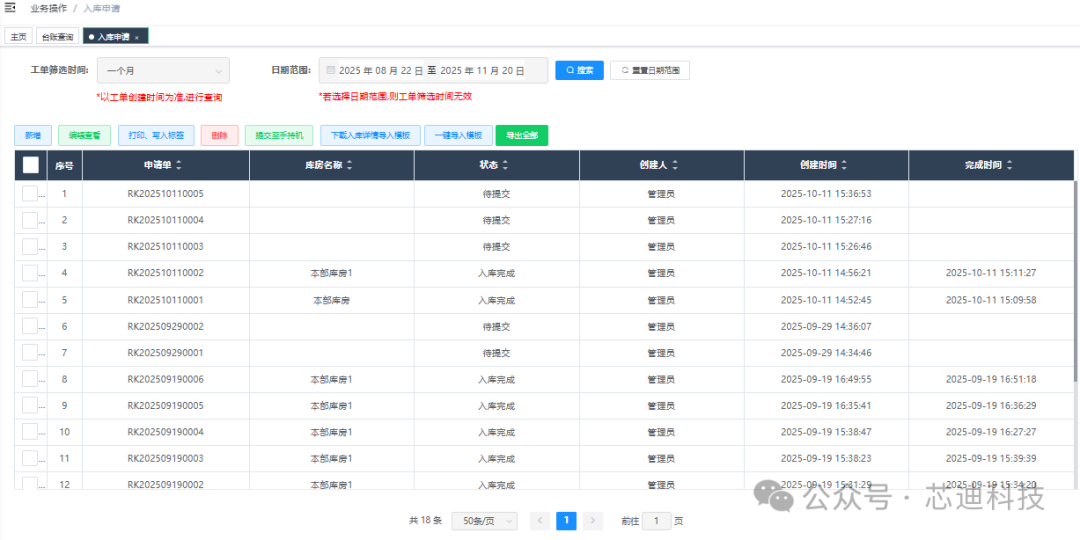
Task: Close the 入库申请 tab with its x icon
Action: click(136, 37)
